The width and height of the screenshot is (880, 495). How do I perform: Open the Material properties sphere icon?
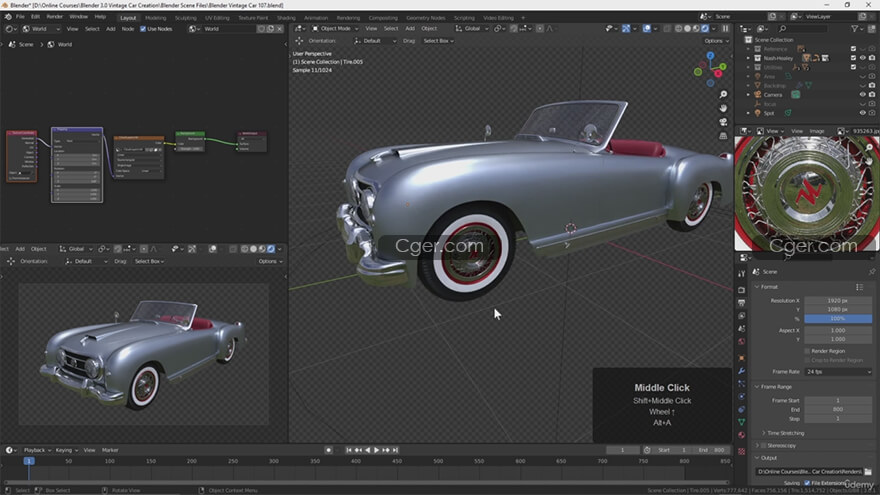(741, 435)
